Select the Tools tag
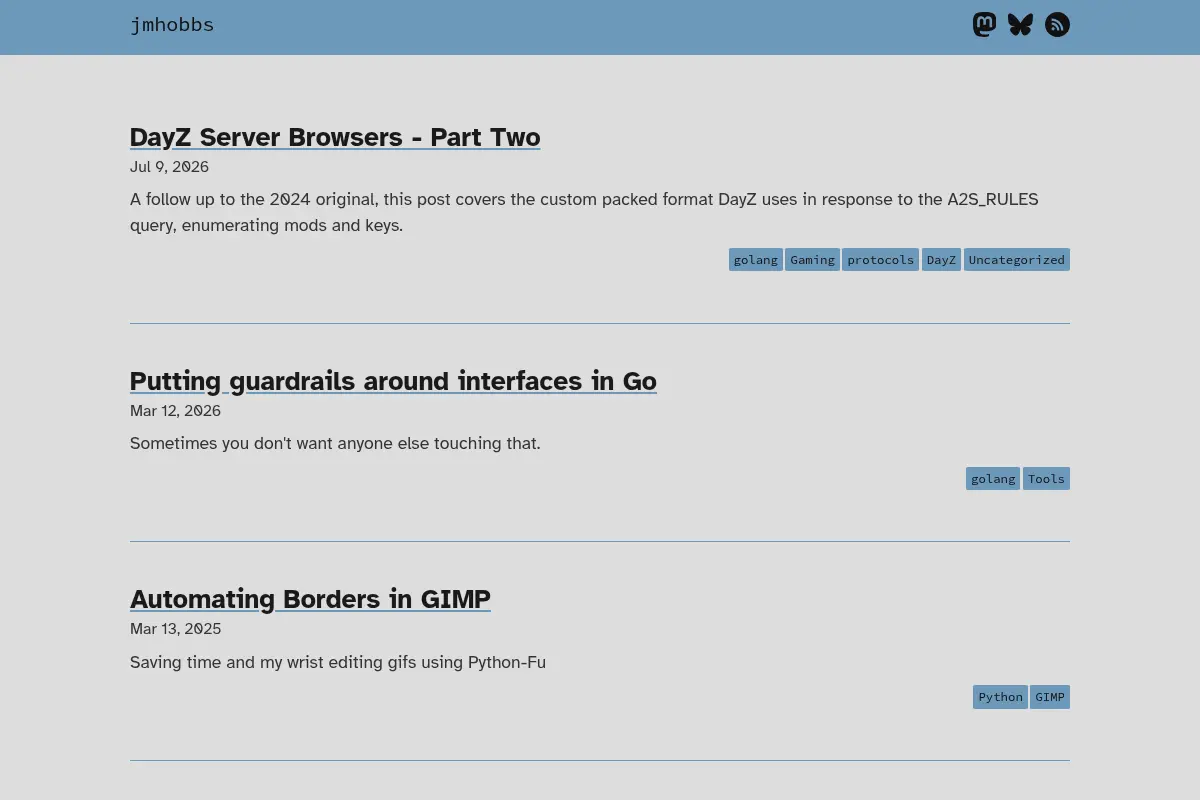 pyautogui.click(x=1046, y=479)
